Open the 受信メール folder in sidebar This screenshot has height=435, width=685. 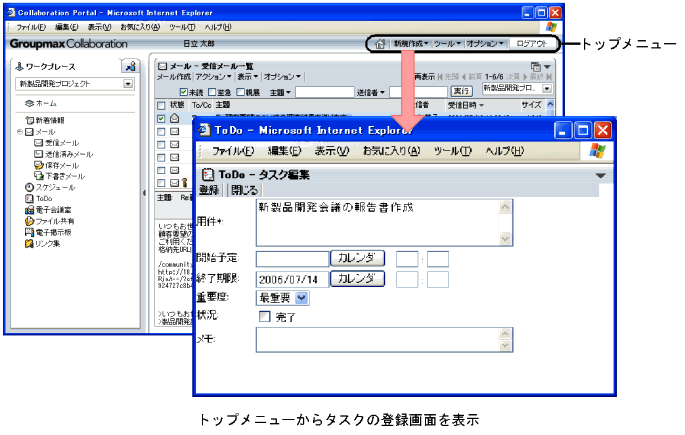click(56, 143)
